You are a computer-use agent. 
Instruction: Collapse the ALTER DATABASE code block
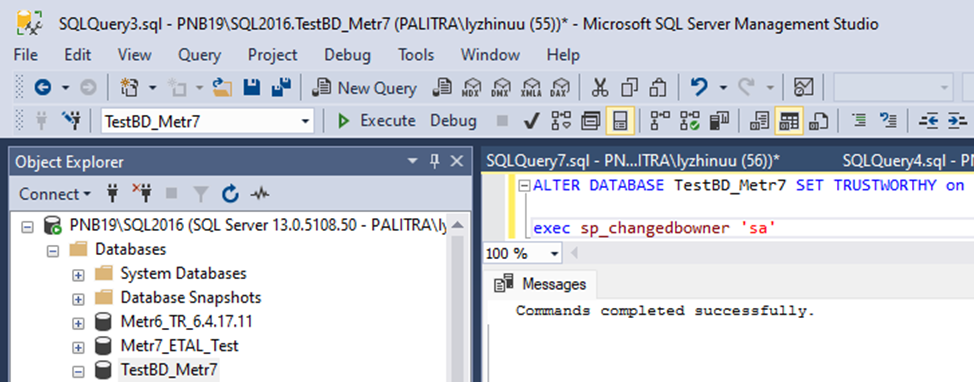pyautogui.click(x=525, y=186)
